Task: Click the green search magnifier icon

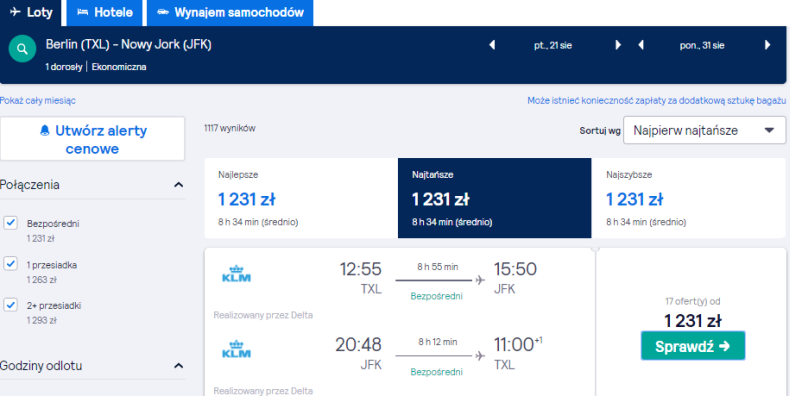Action: pyautogui.click(x=23, y=49)
